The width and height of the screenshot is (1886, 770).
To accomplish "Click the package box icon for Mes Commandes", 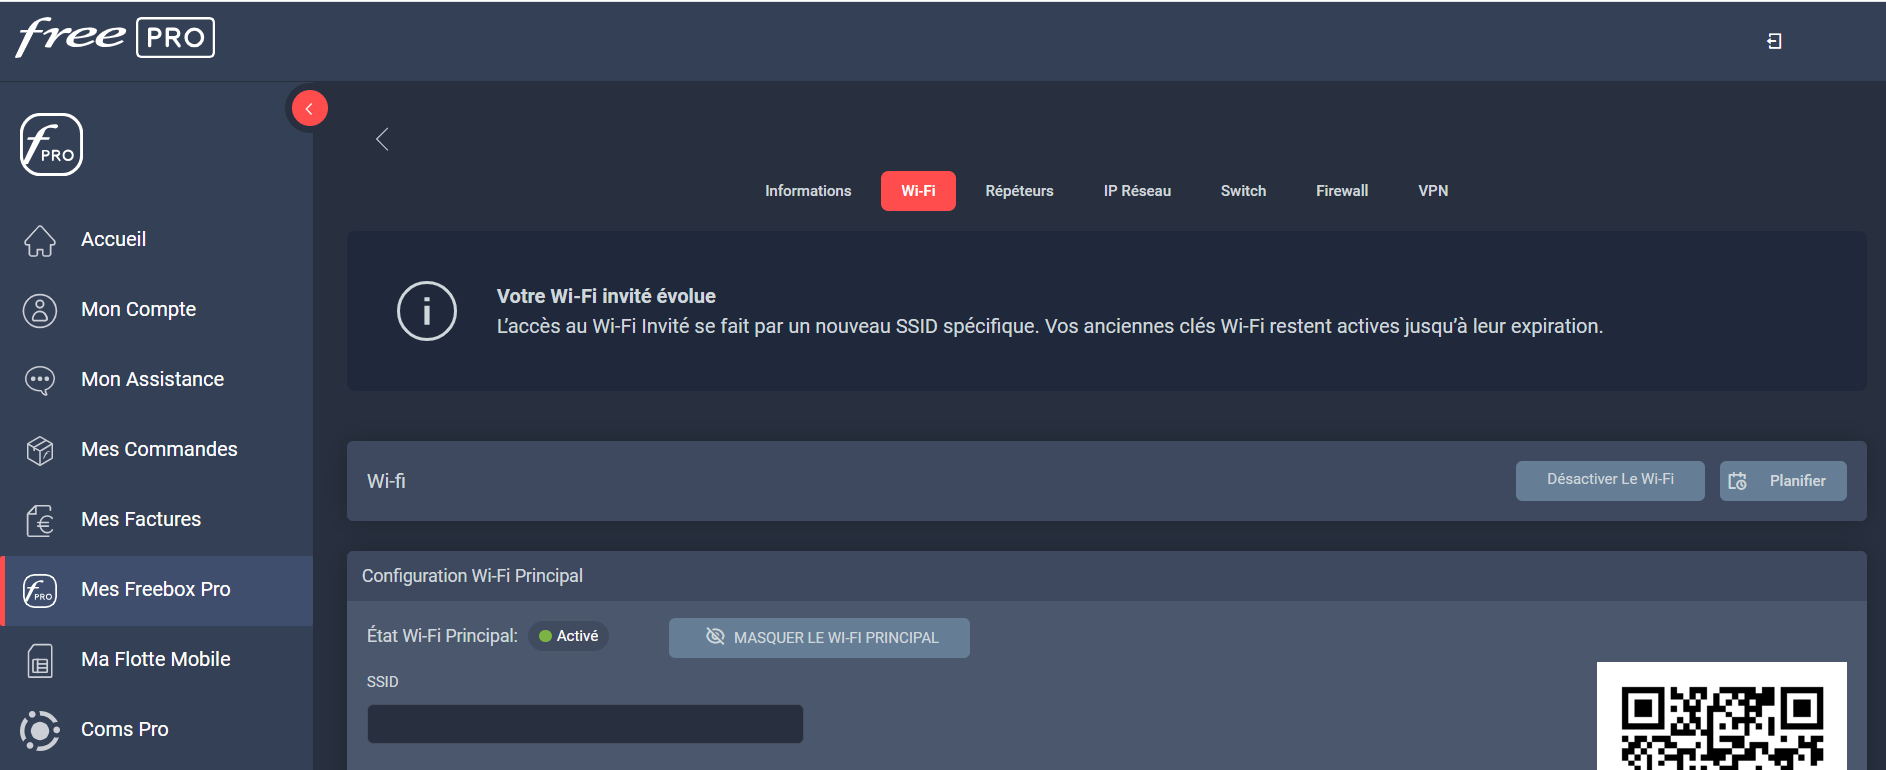I will (40, 451).
